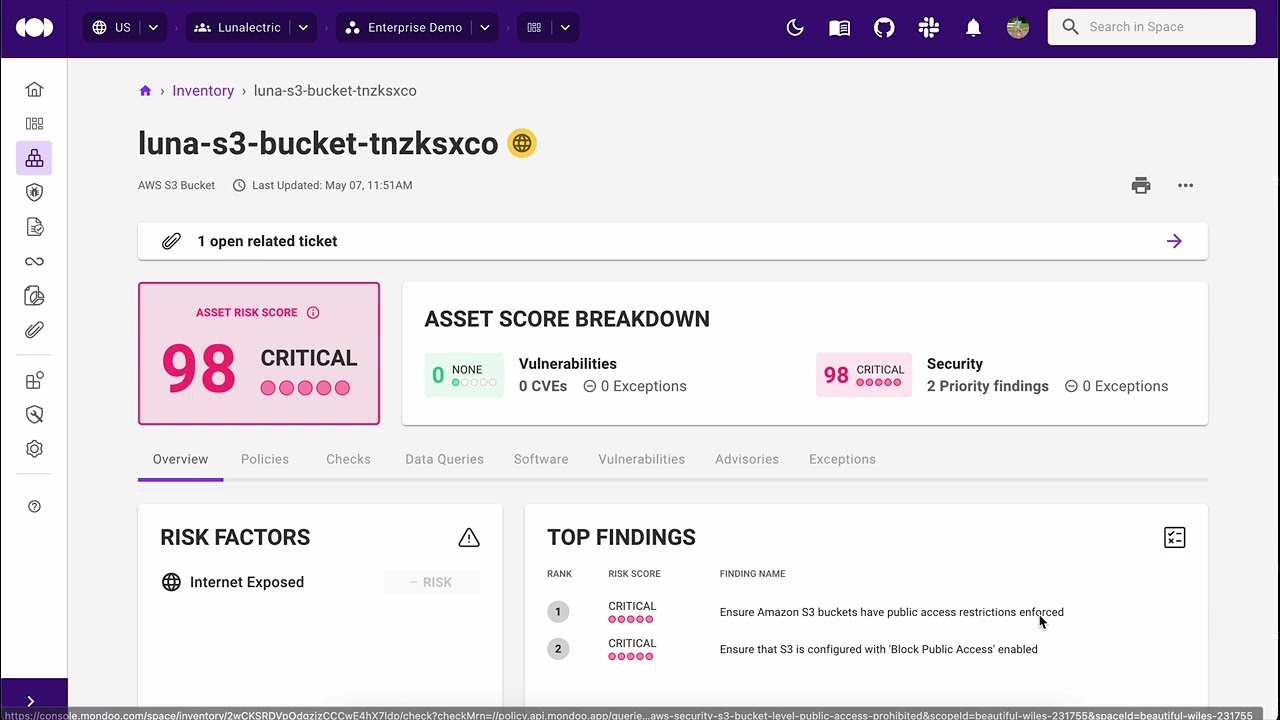1280x720 pixels.
Task: Open the 'Block Public Access' enabled finding
Action: point(879,650)
